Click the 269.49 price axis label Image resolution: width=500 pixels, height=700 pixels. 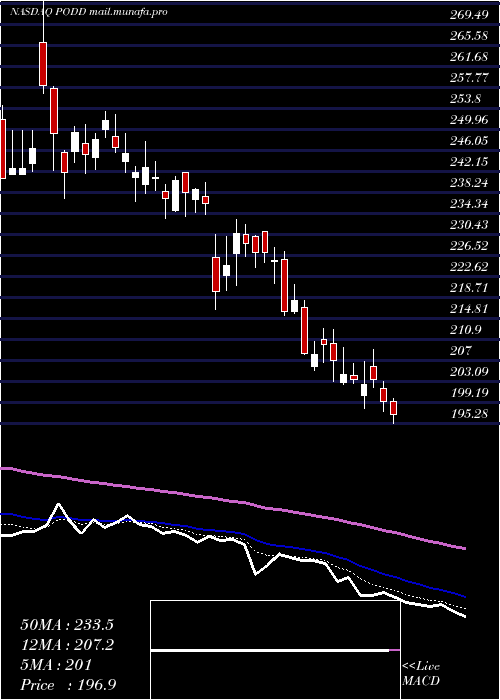pyautogui.click(x=469, y=15)
